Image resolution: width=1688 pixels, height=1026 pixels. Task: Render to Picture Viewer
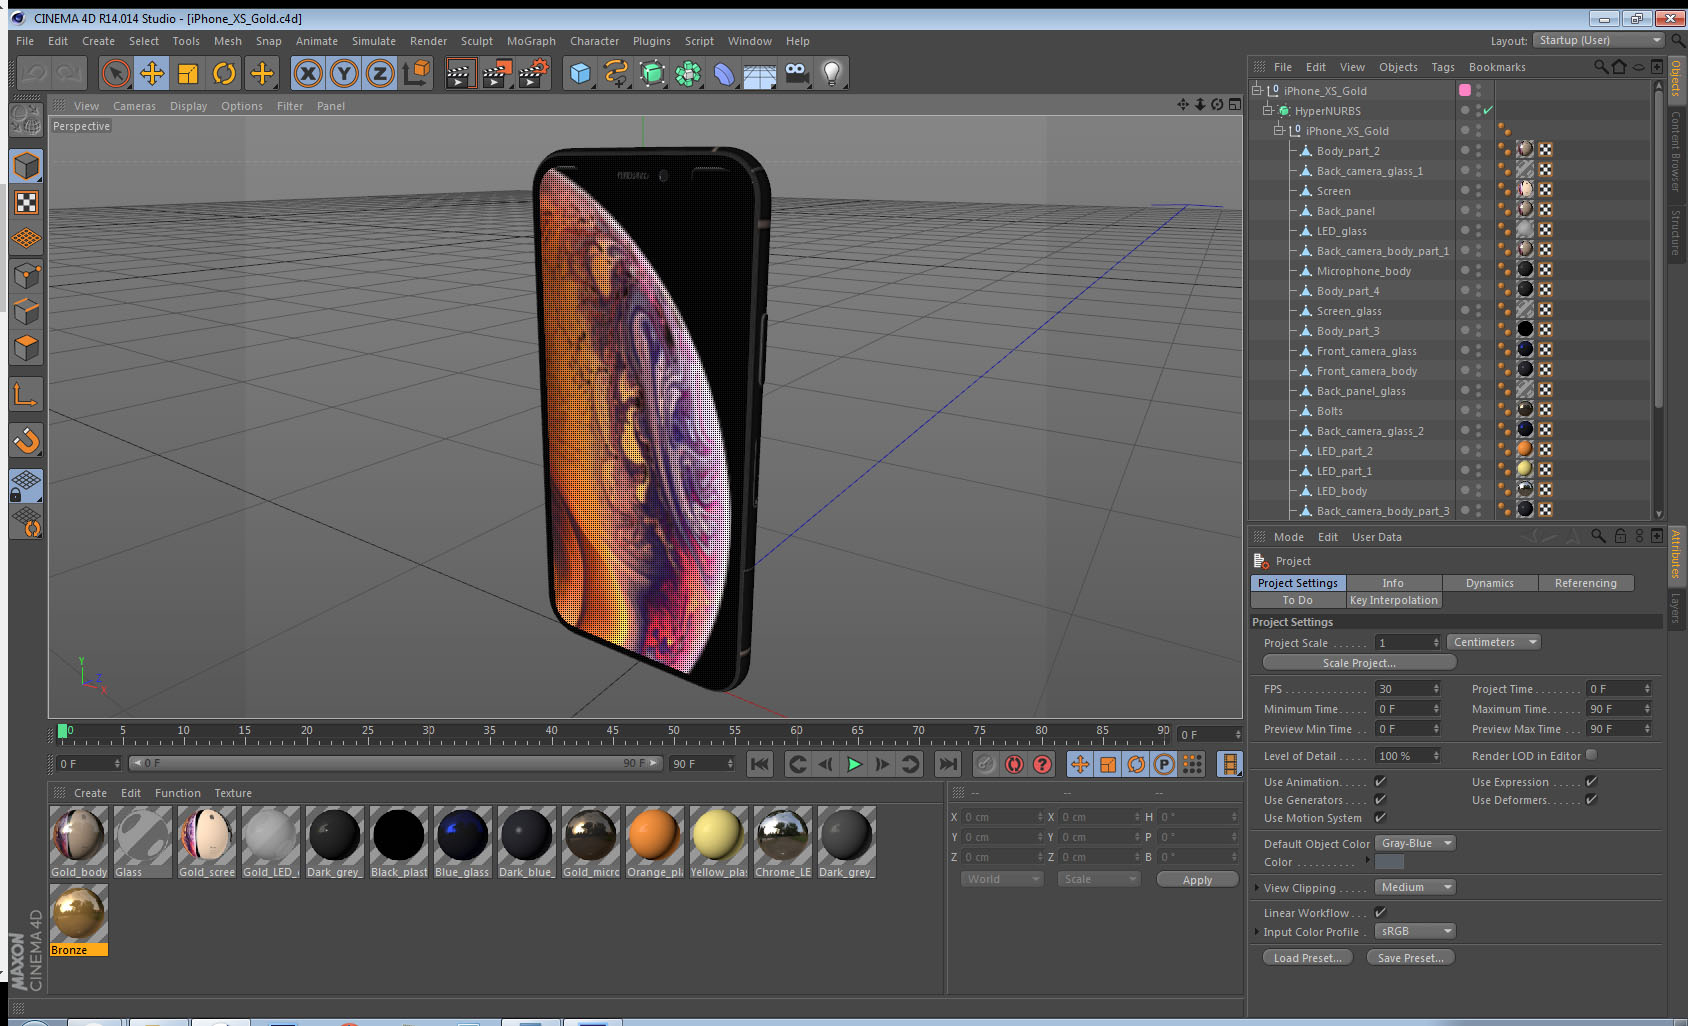click(497, 73)
